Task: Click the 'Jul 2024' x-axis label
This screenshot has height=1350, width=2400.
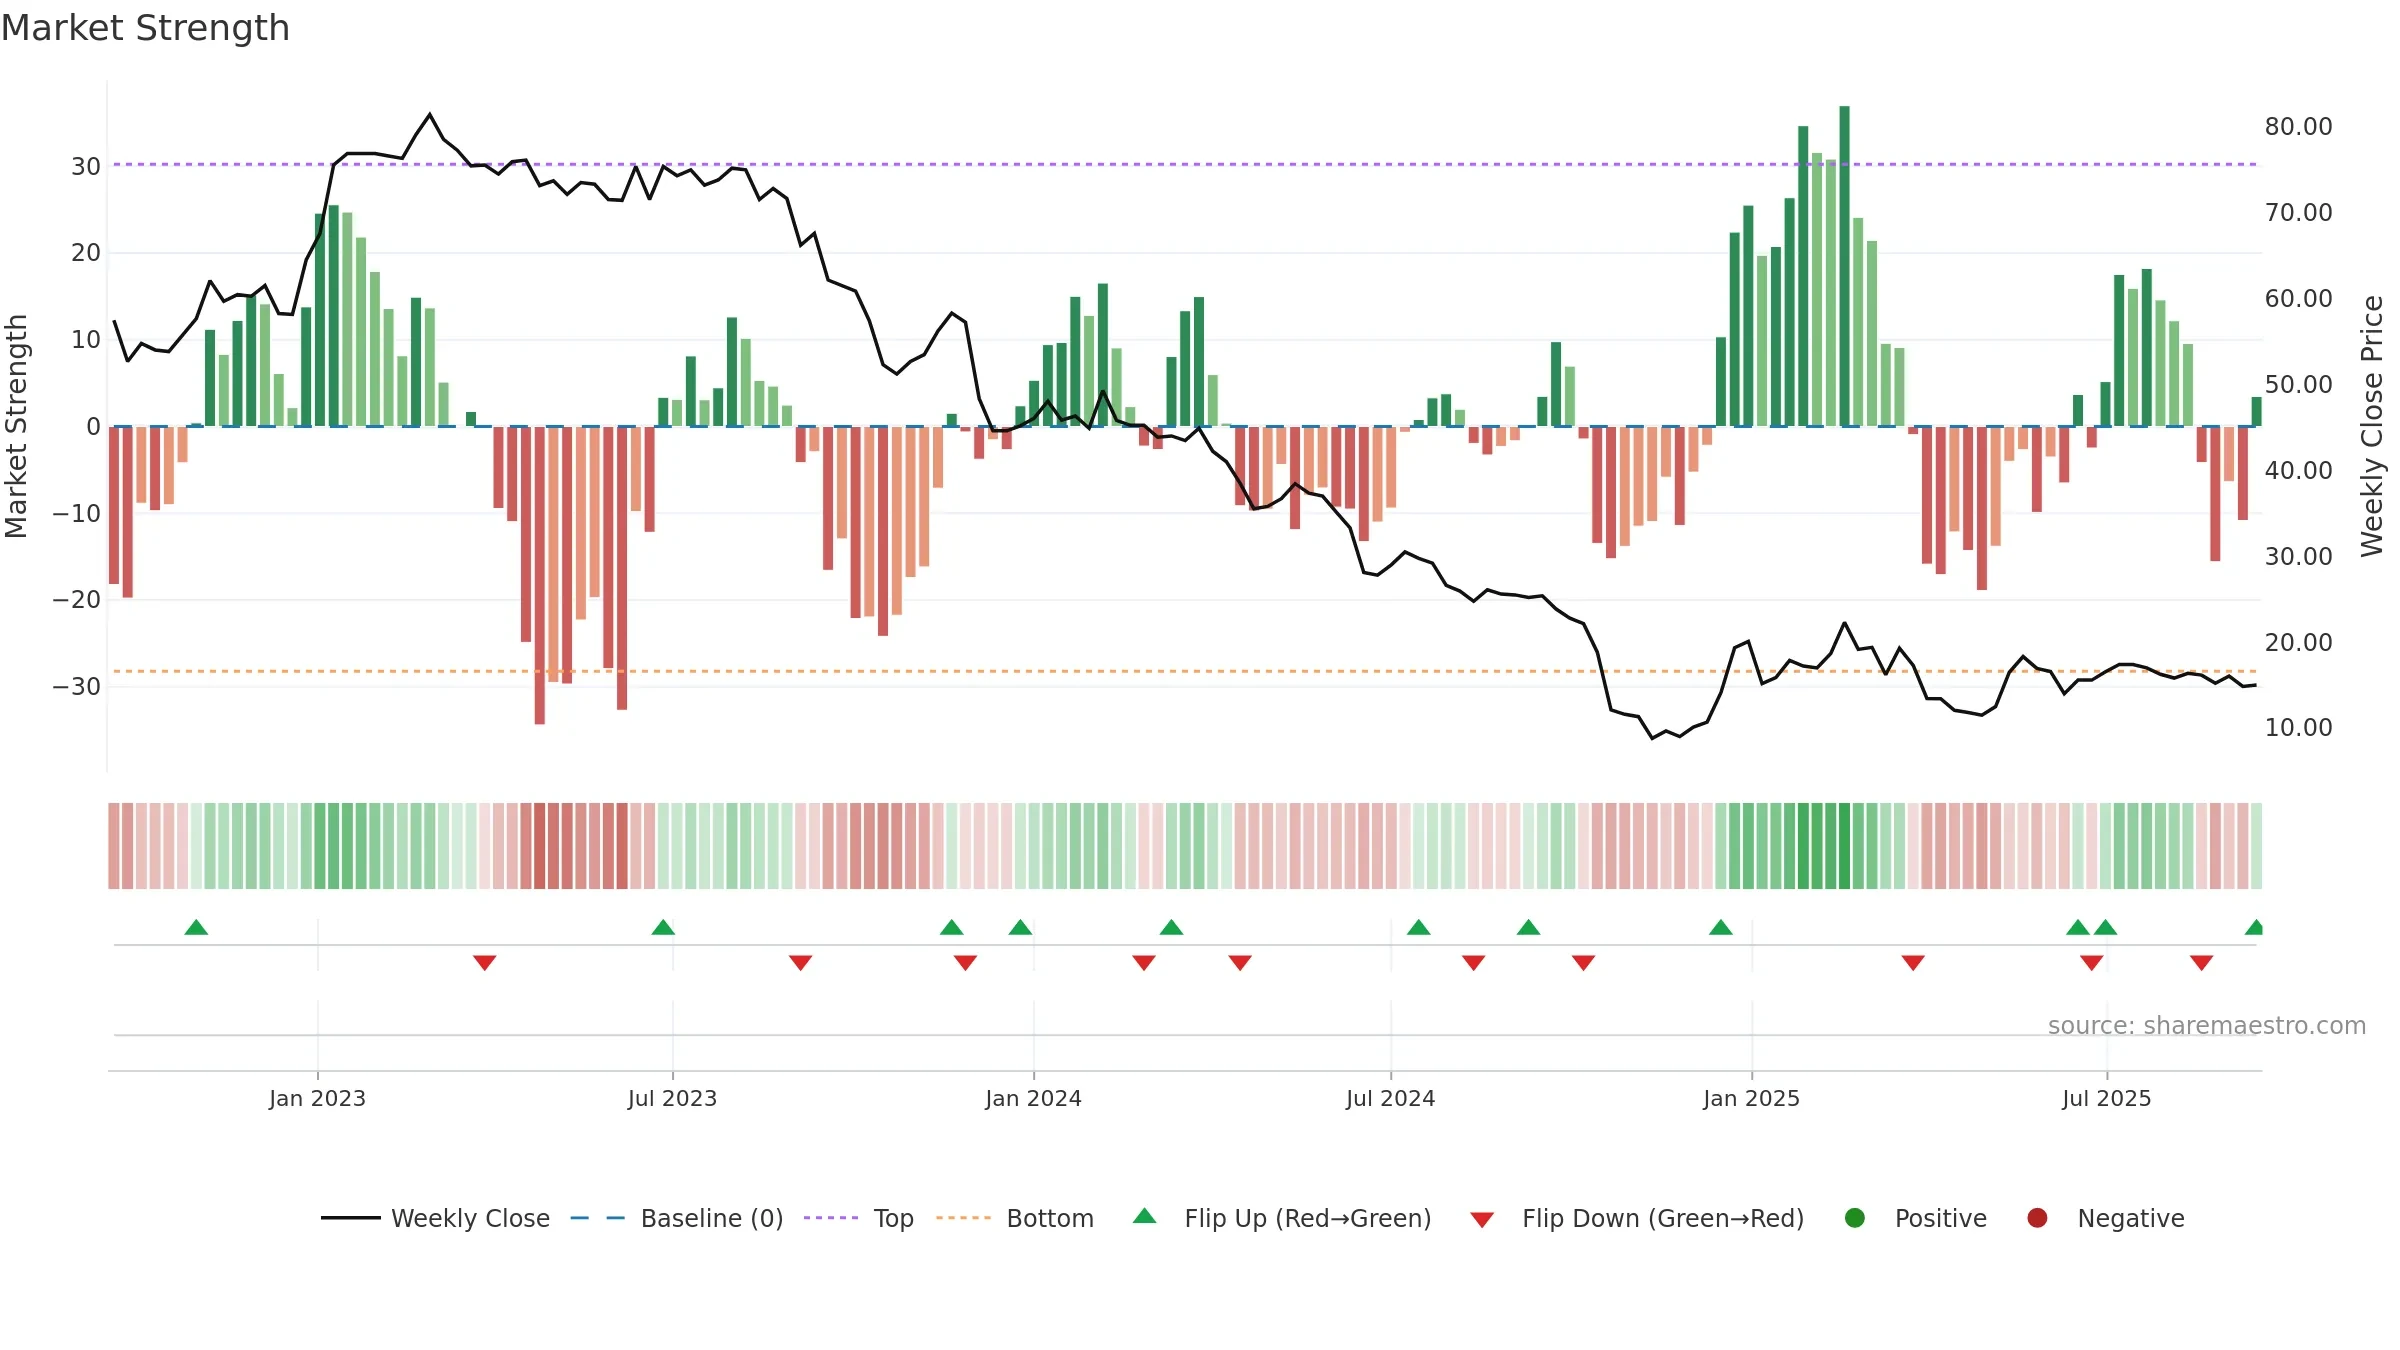Action: coord(1391,1098)
